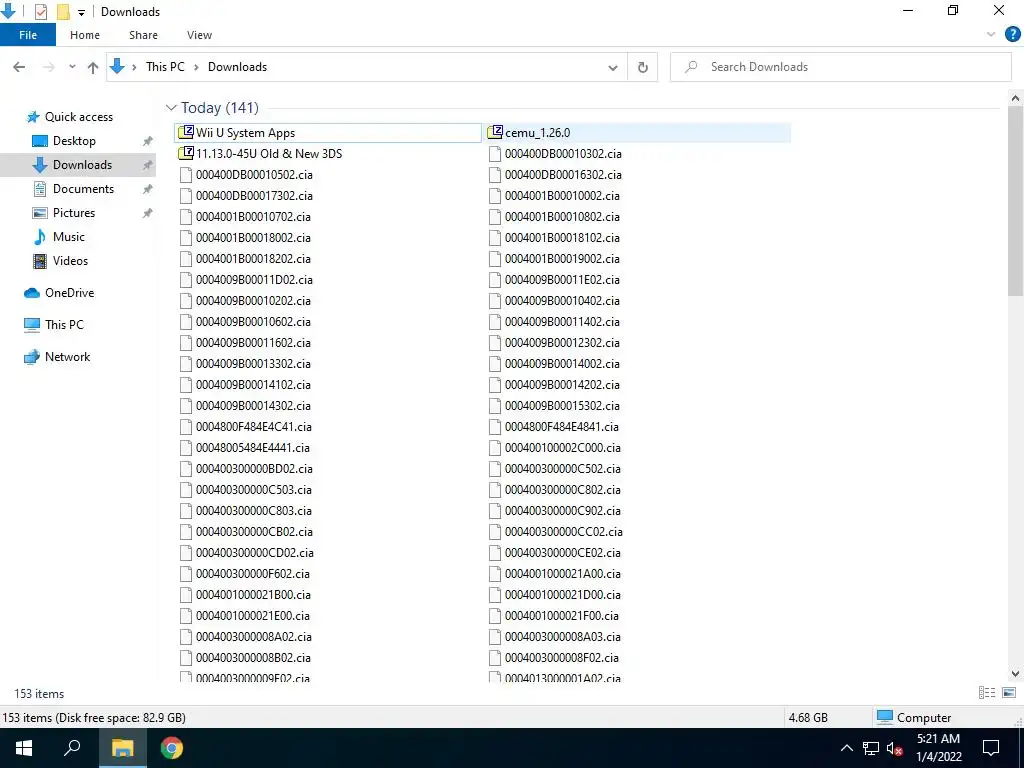This screenshot has width=1024, height=768.
Task: Launch Google Chrome from taskbar
Action: (x=172, y=748)
